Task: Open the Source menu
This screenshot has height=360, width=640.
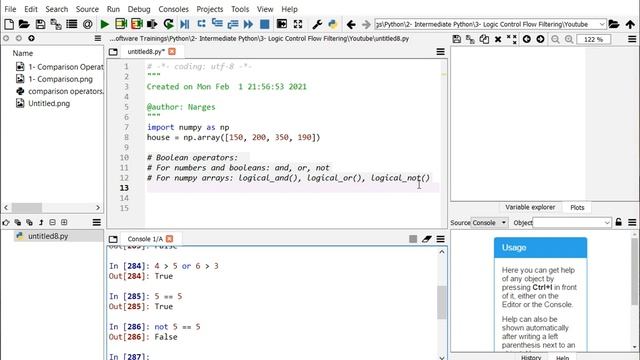Action: tap(87, 9)
